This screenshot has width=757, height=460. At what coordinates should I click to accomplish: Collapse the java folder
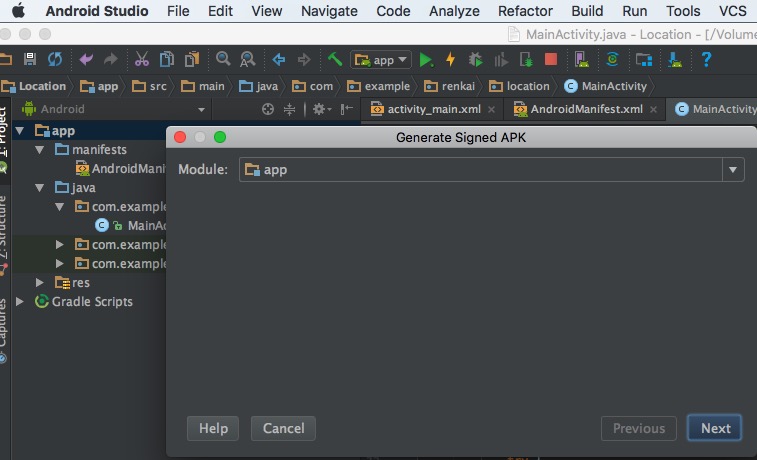40,187
